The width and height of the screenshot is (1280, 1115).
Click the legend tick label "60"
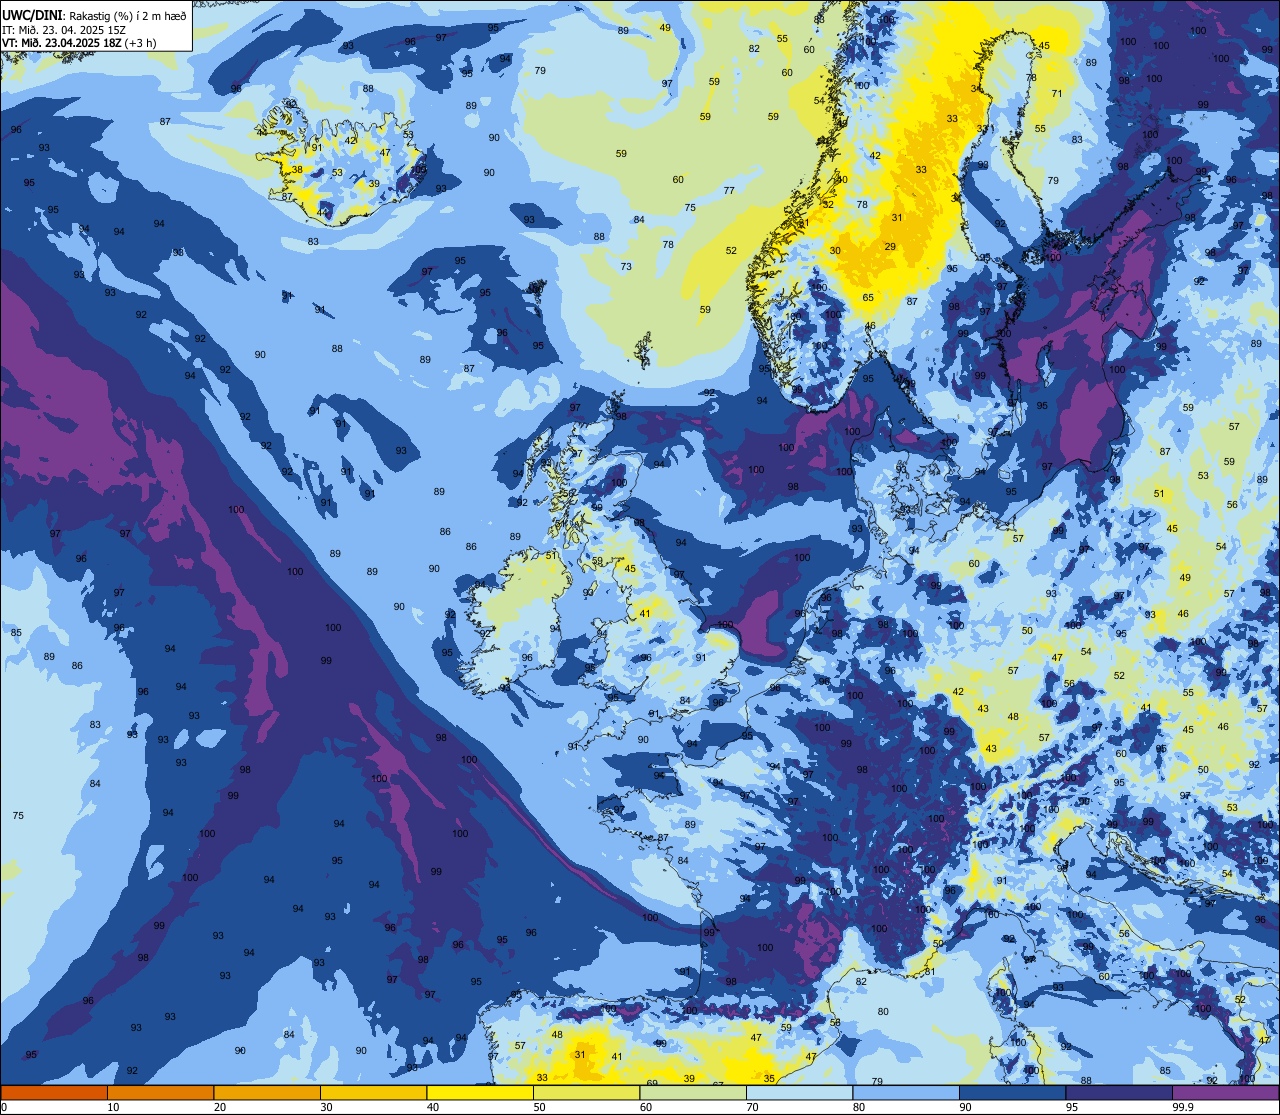click(x=646, y=1107)
